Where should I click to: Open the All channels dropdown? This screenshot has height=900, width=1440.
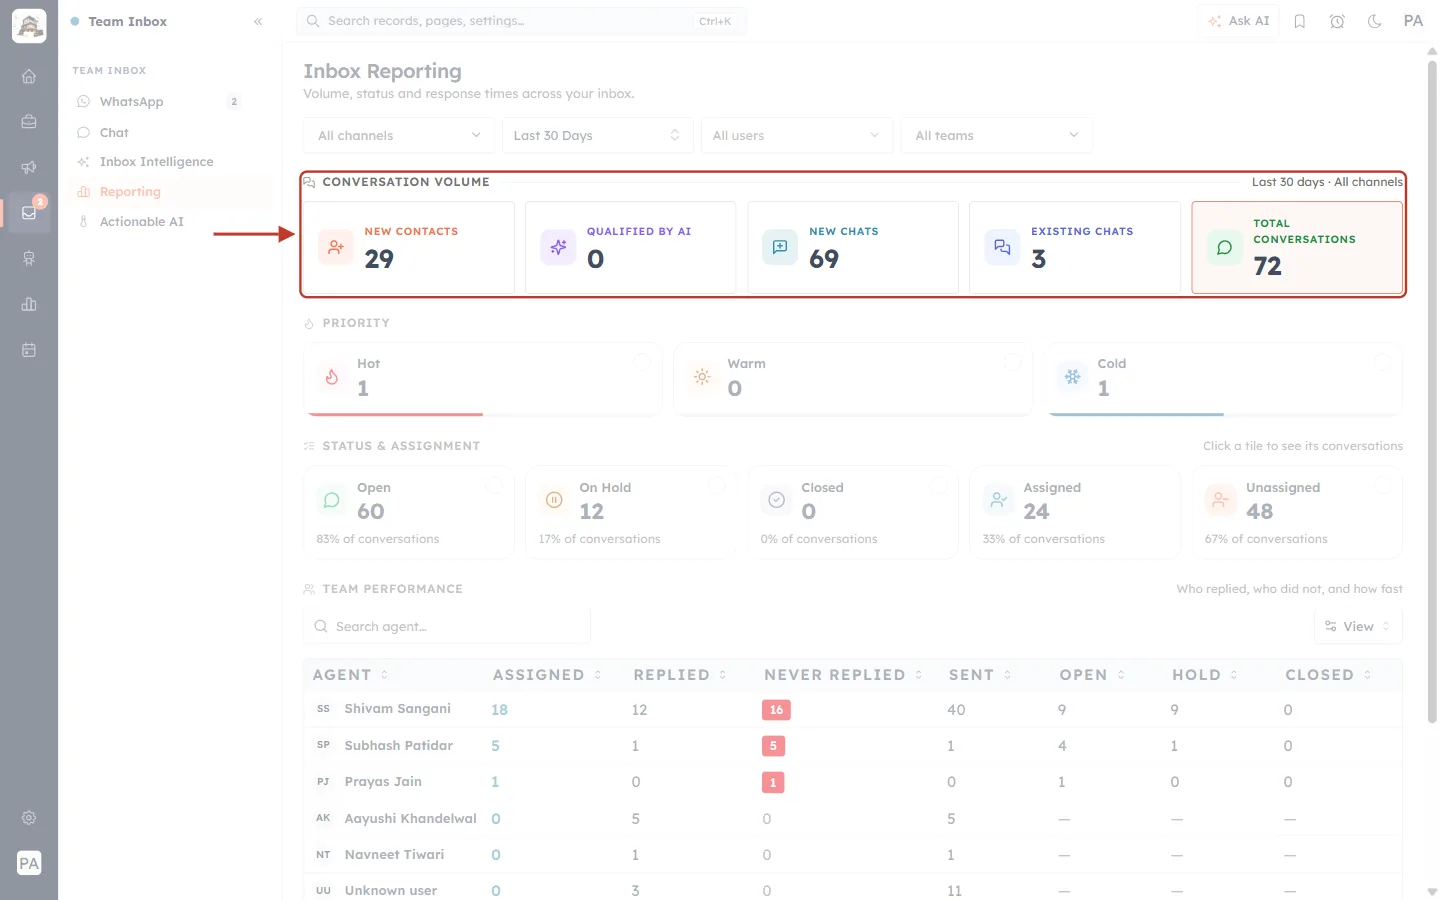click(398, 135)
